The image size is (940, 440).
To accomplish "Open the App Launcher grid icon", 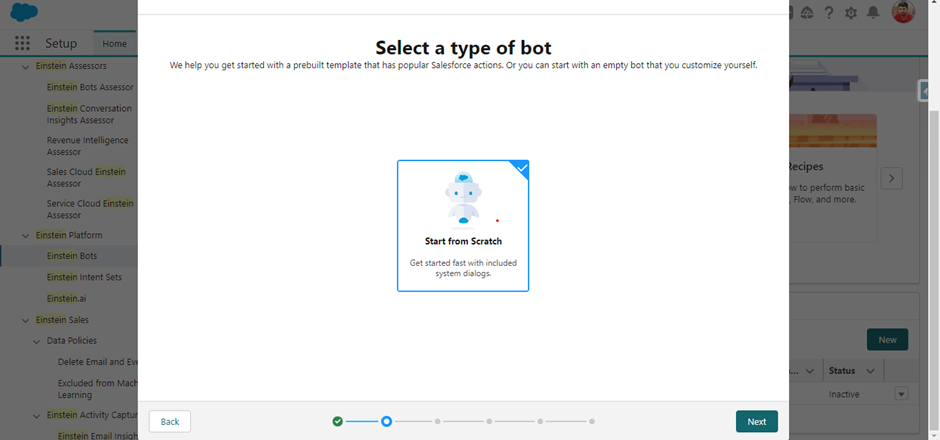I will [x=22, y=43].
